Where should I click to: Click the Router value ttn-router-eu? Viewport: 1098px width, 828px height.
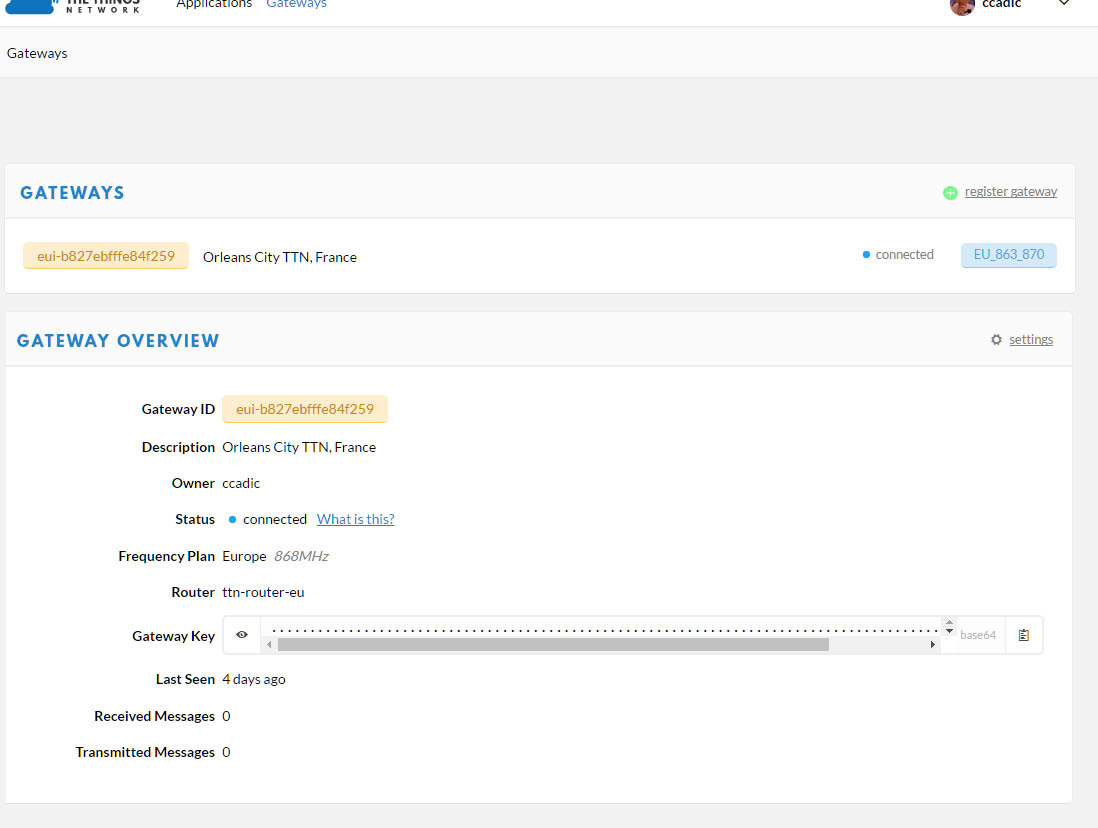pyautogui.click(x=263, y=593)
